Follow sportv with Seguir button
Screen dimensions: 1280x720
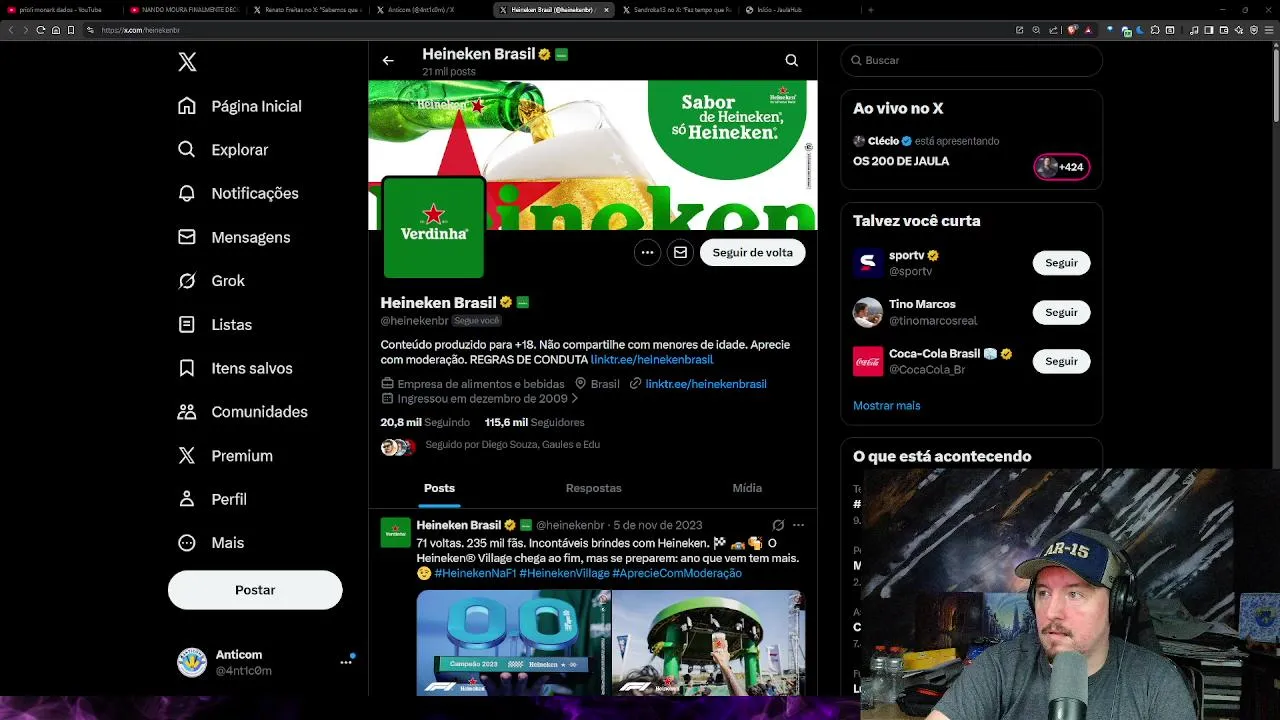(1061, 263)
